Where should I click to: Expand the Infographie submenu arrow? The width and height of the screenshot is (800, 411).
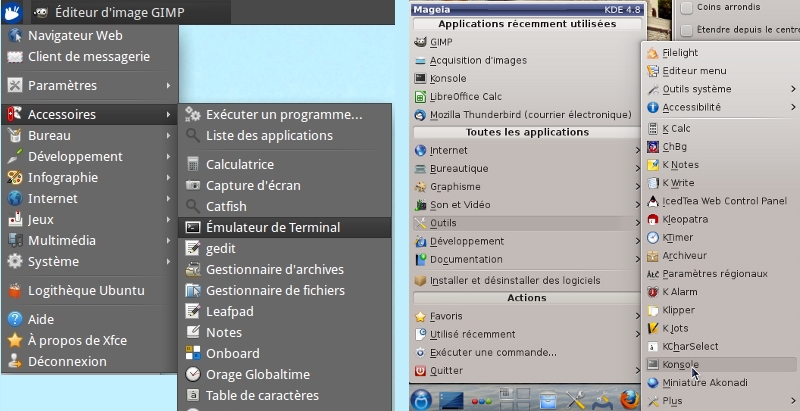click(168, 177)
